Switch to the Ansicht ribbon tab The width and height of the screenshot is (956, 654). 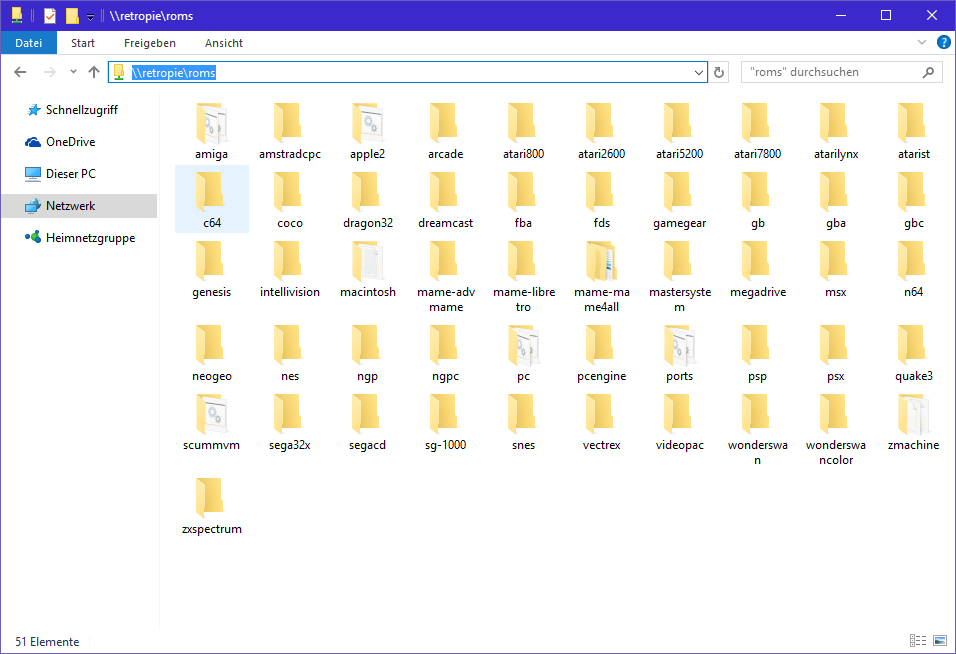pyautogui.click(x=224, y=43)
